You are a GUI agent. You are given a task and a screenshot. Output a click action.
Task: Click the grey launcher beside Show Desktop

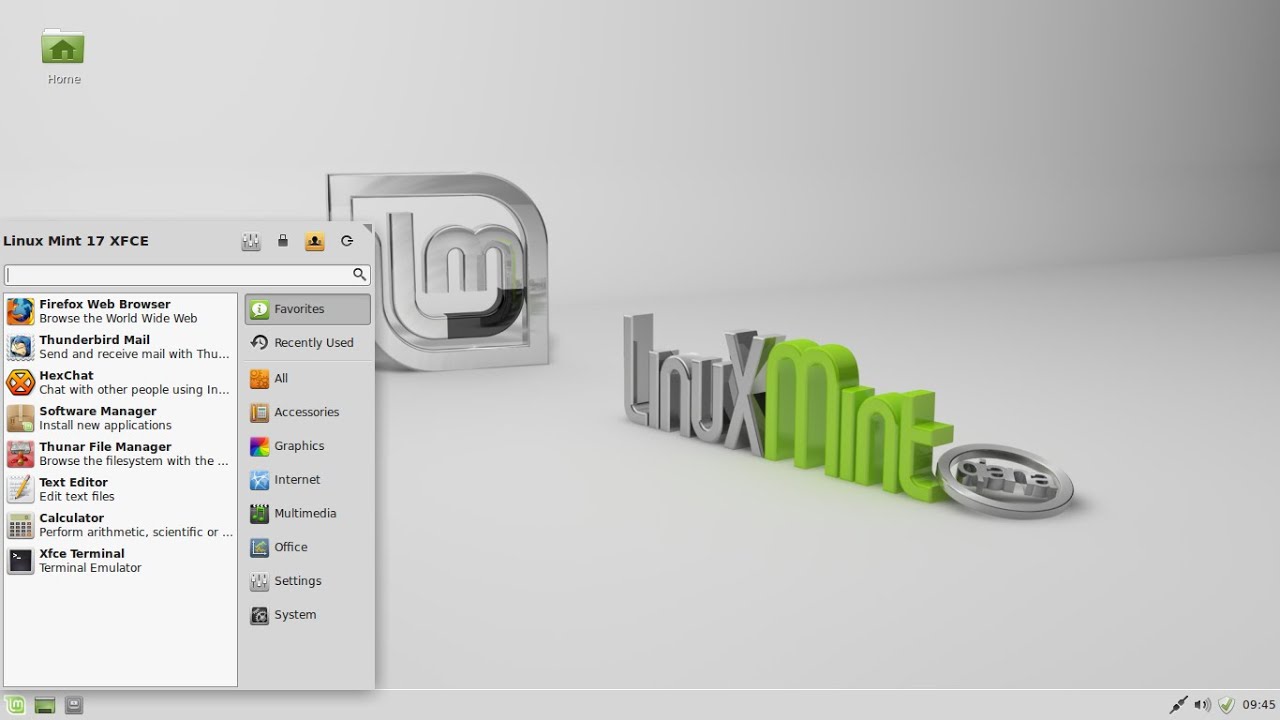[x=73, y=705]
